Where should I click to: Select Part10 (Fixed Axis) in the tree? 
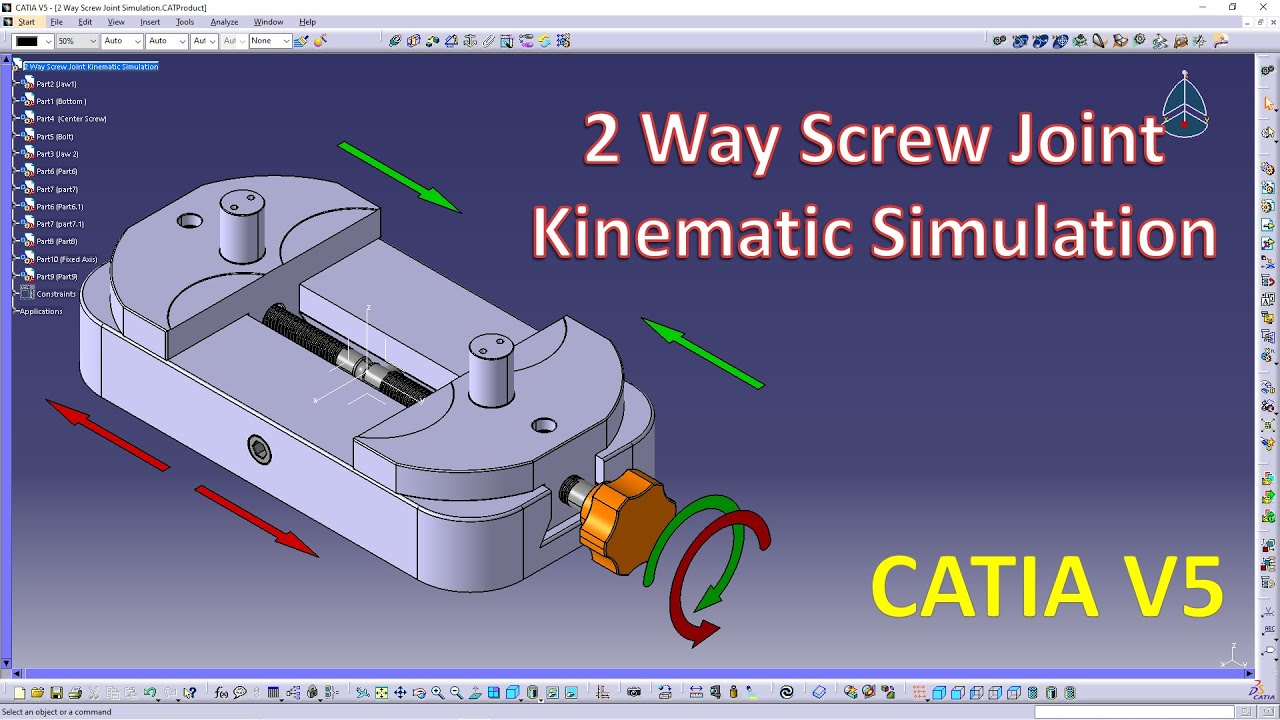click(x=67, y=259)
